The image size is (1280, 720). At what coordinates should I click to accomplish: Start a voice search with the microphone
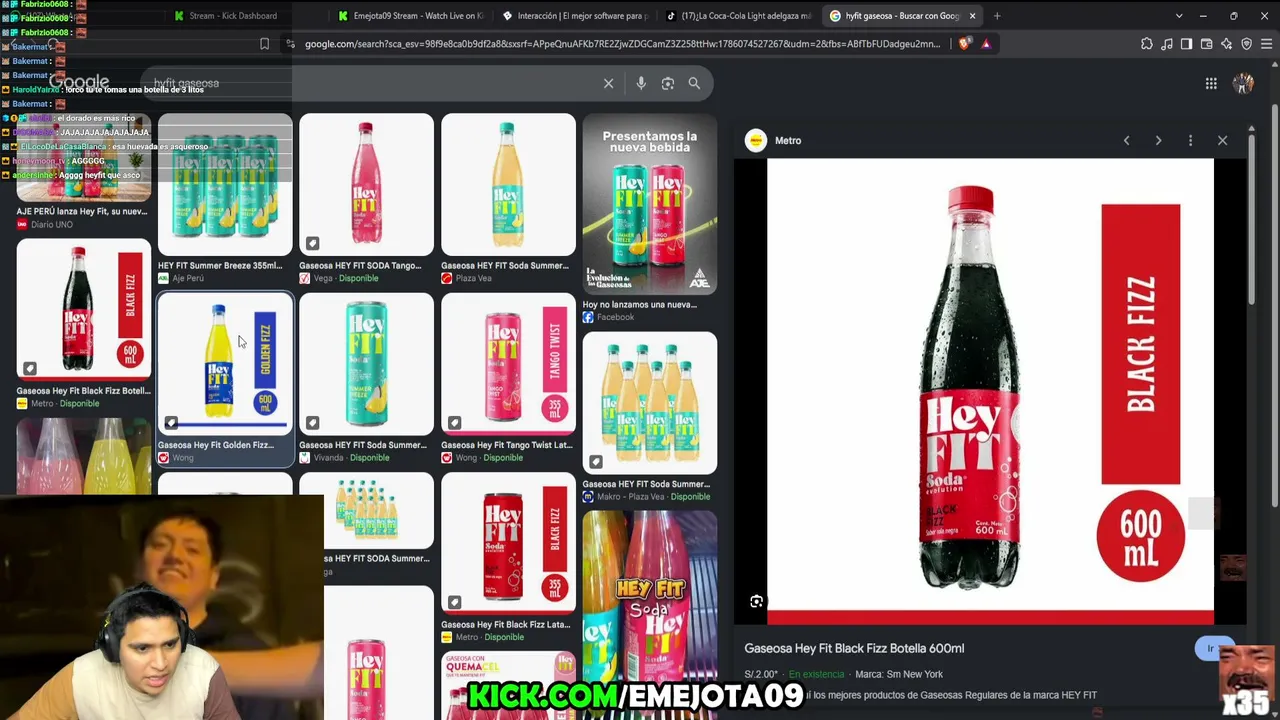tap(641, 84)
